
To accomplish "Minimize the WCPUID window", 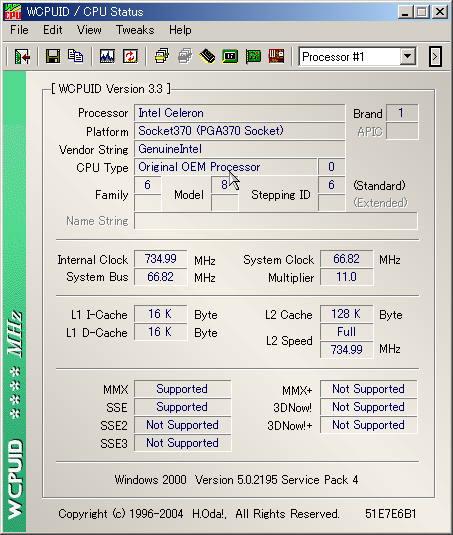I will pyautogui.click(x=405, y=12).
